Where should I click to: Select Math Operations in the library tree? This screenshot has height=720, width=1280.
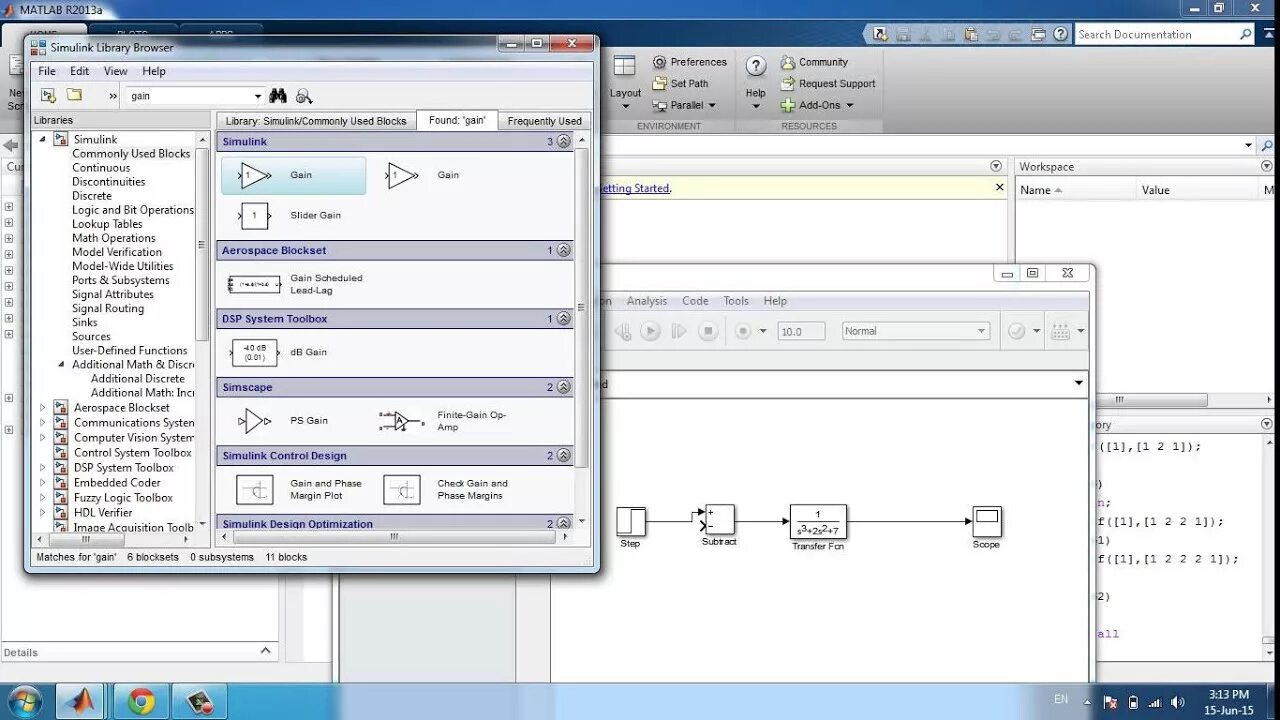[114, 238]
